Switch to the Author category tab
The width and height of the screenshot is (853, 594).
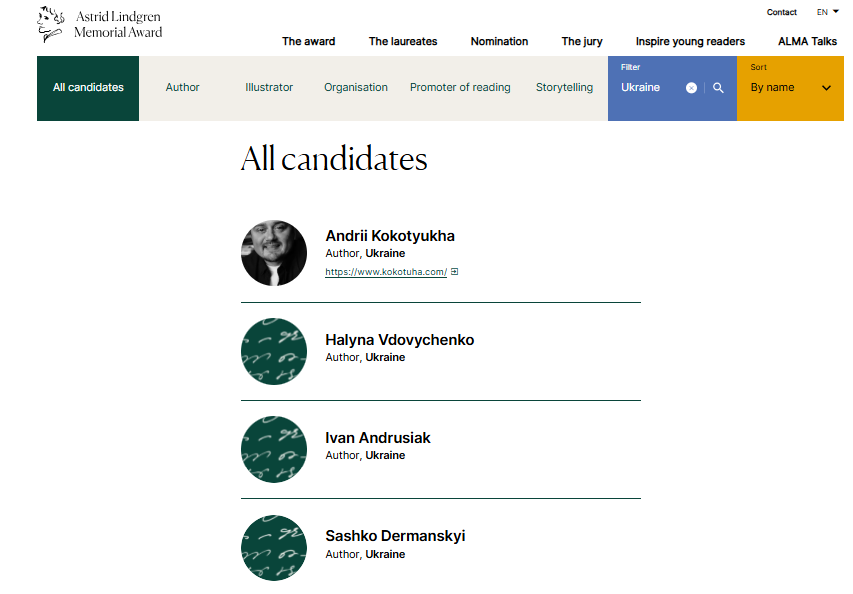tap(182, 88)
